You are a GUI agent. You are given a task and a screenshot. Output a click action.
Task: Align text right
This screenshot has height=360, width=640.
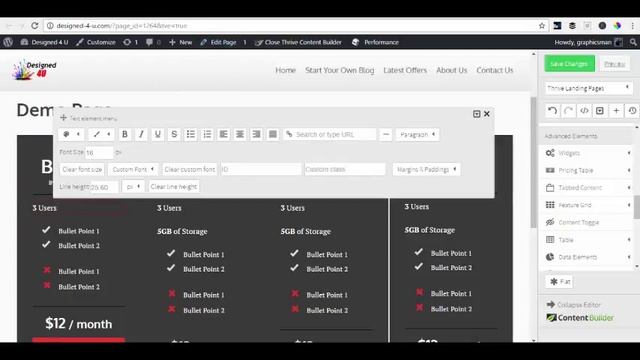tap(256, 134)
